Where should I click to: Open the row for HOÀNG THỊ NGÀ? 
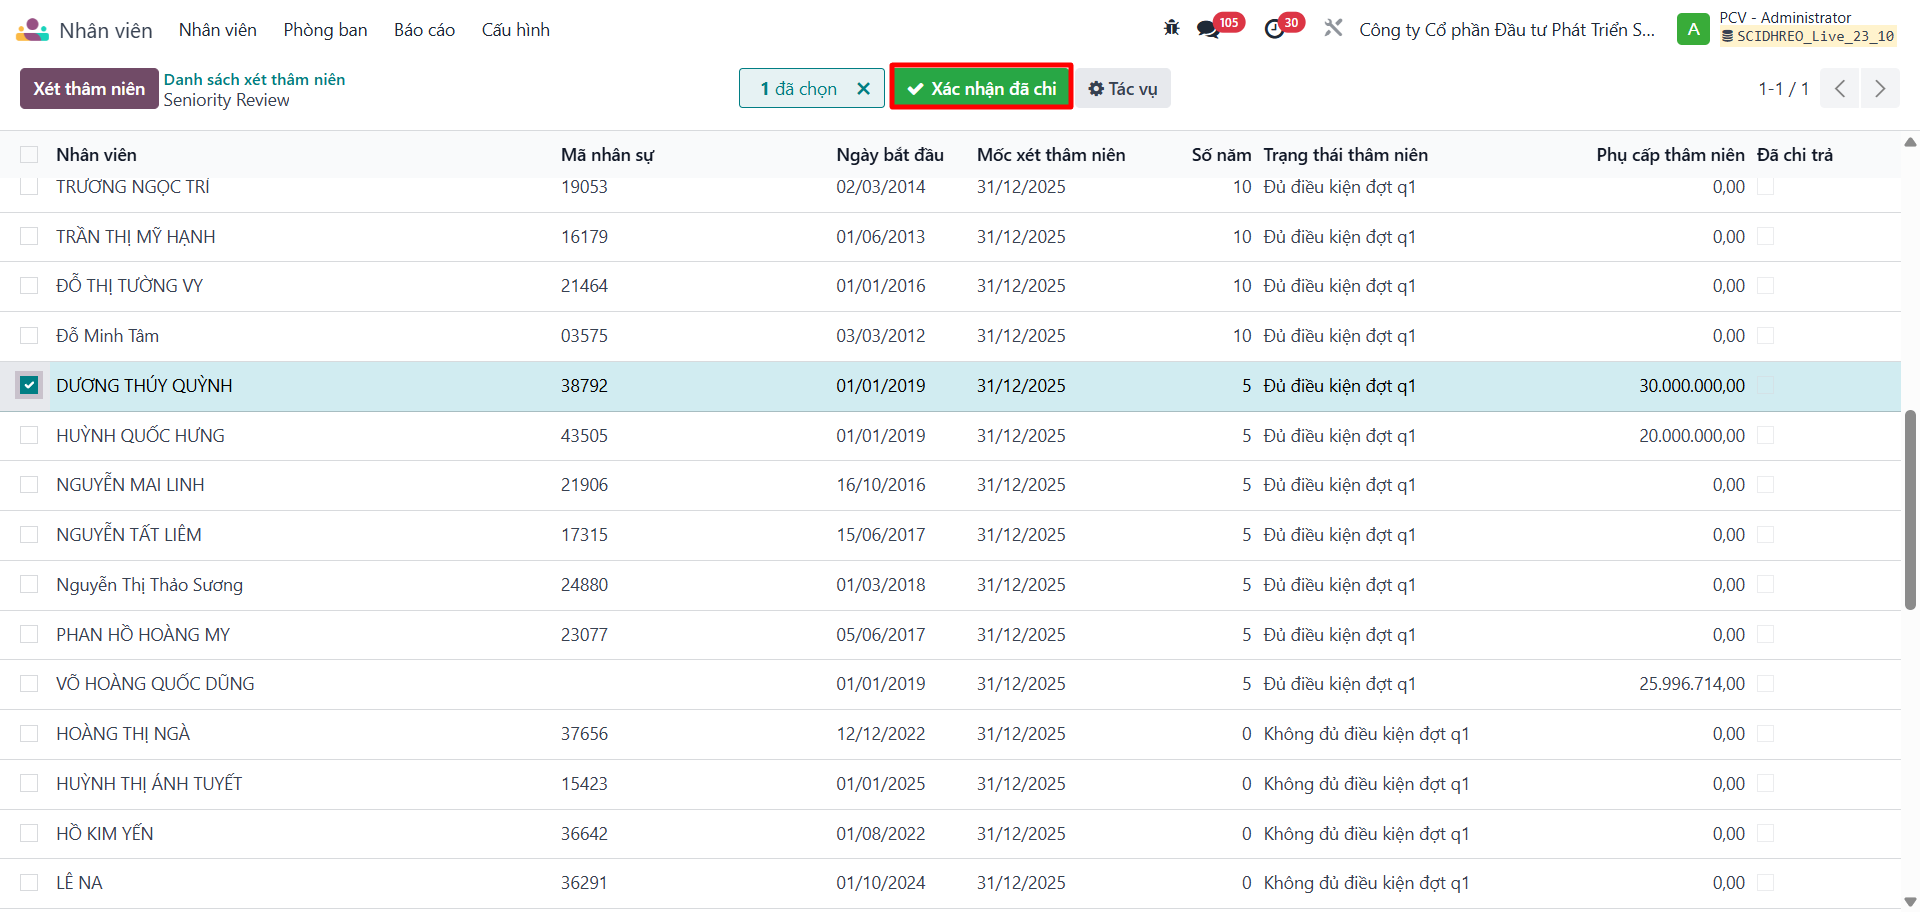[x=950, y=734]
